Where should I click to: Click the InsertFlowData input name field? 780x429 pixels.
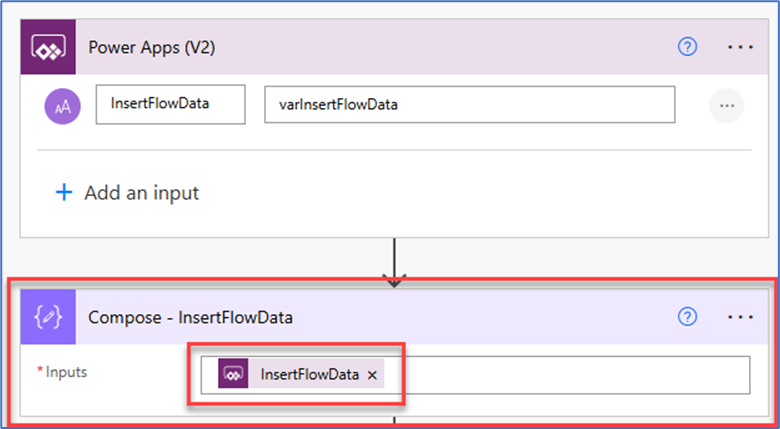pos(171,104)
